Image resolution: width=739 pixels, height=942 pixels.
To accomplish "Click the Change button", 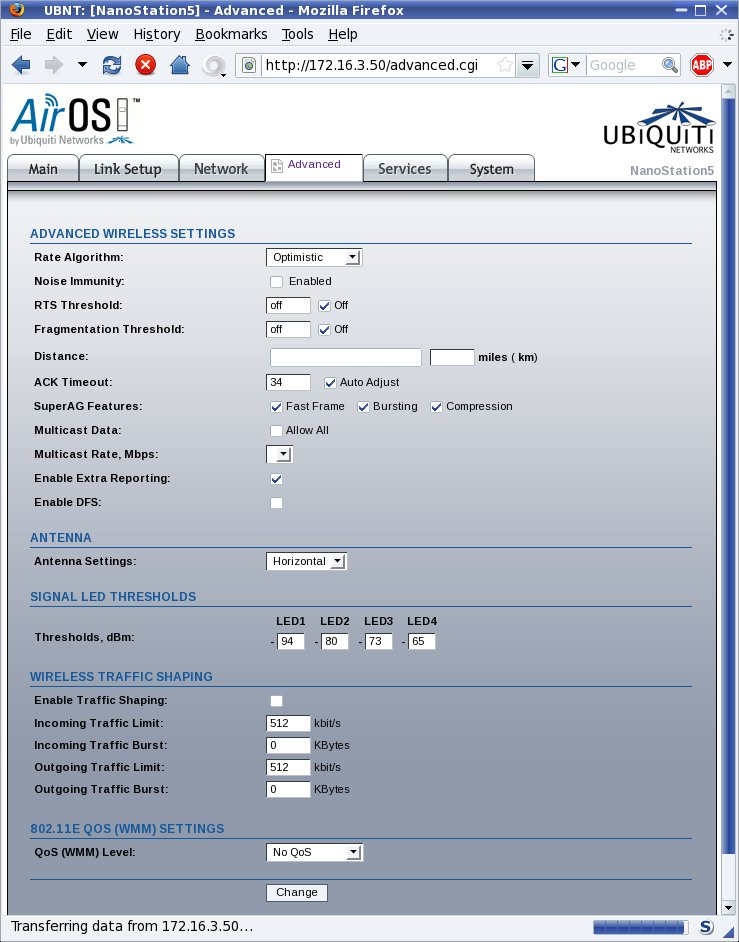I will [x=296, y=893].
